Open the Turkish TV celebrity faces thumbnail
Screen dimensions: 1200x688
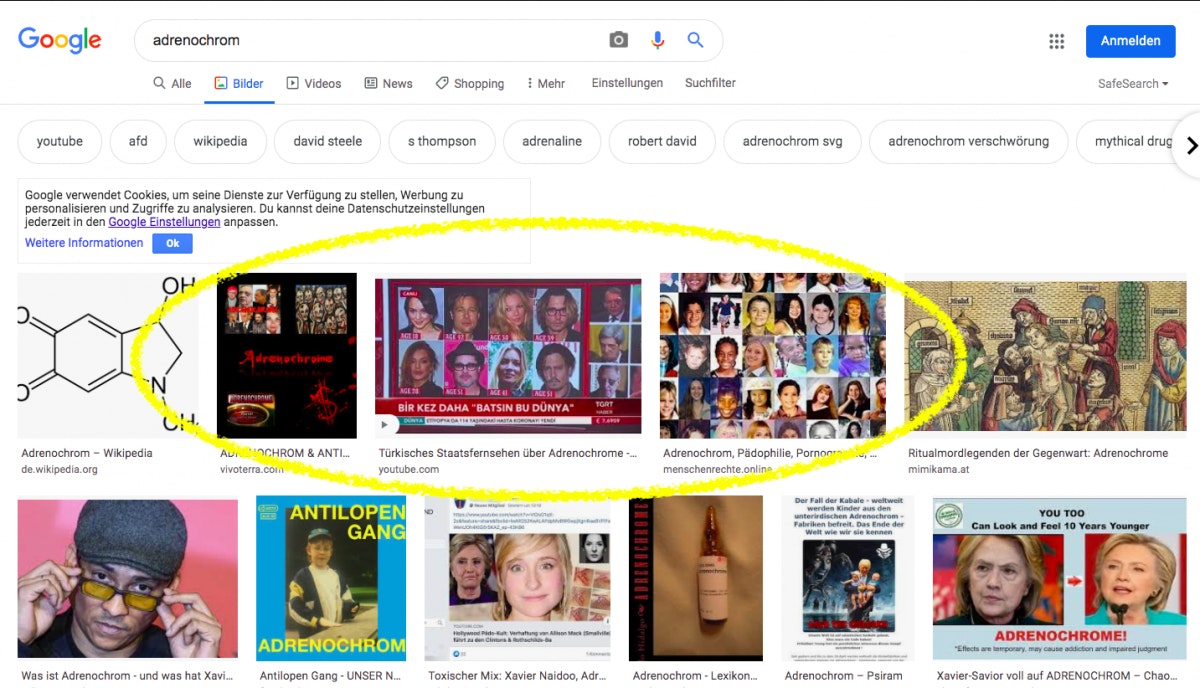(x=508, y=358)
